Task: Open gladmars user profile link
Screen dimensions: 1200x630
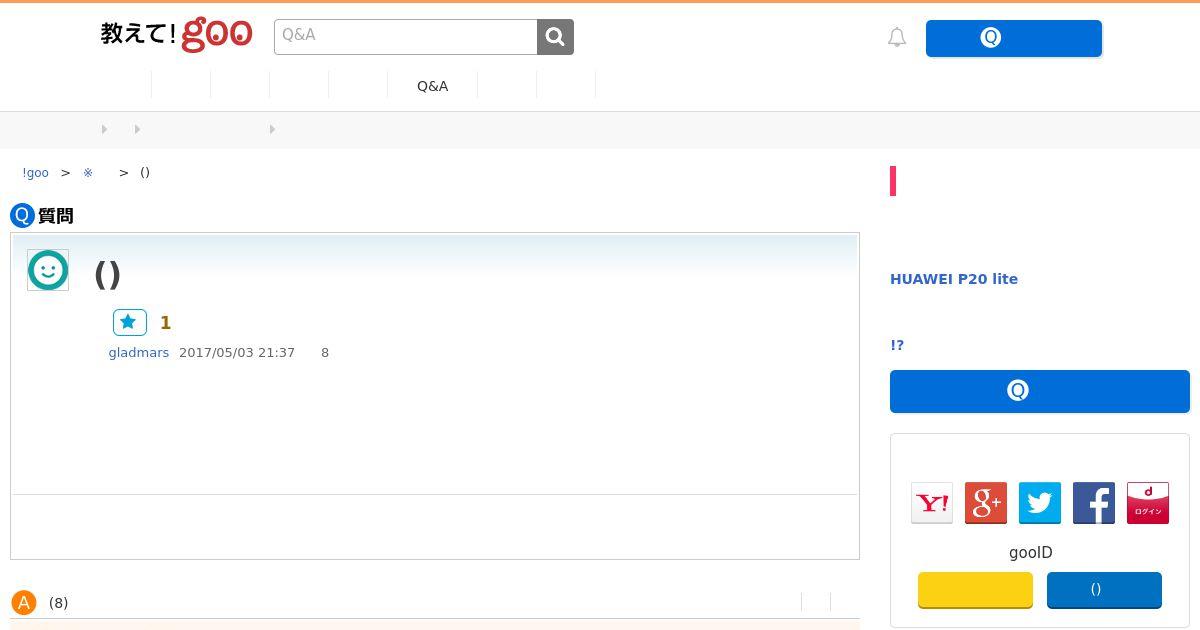Action: 139,353
